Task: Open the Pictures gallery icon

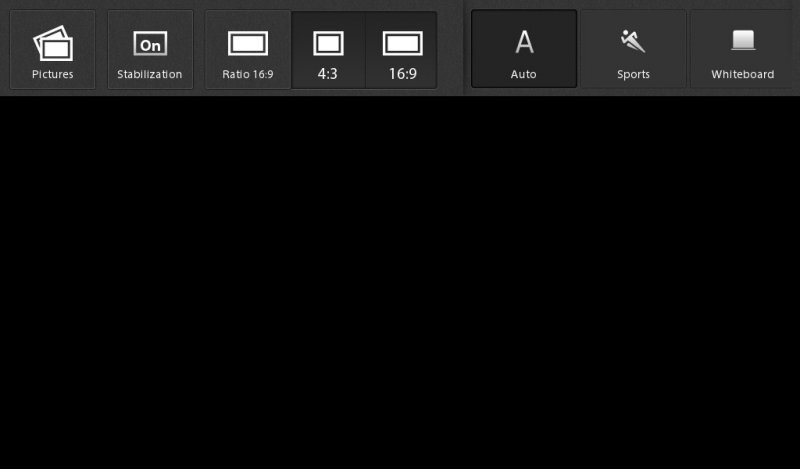Action: pos(53,43)
